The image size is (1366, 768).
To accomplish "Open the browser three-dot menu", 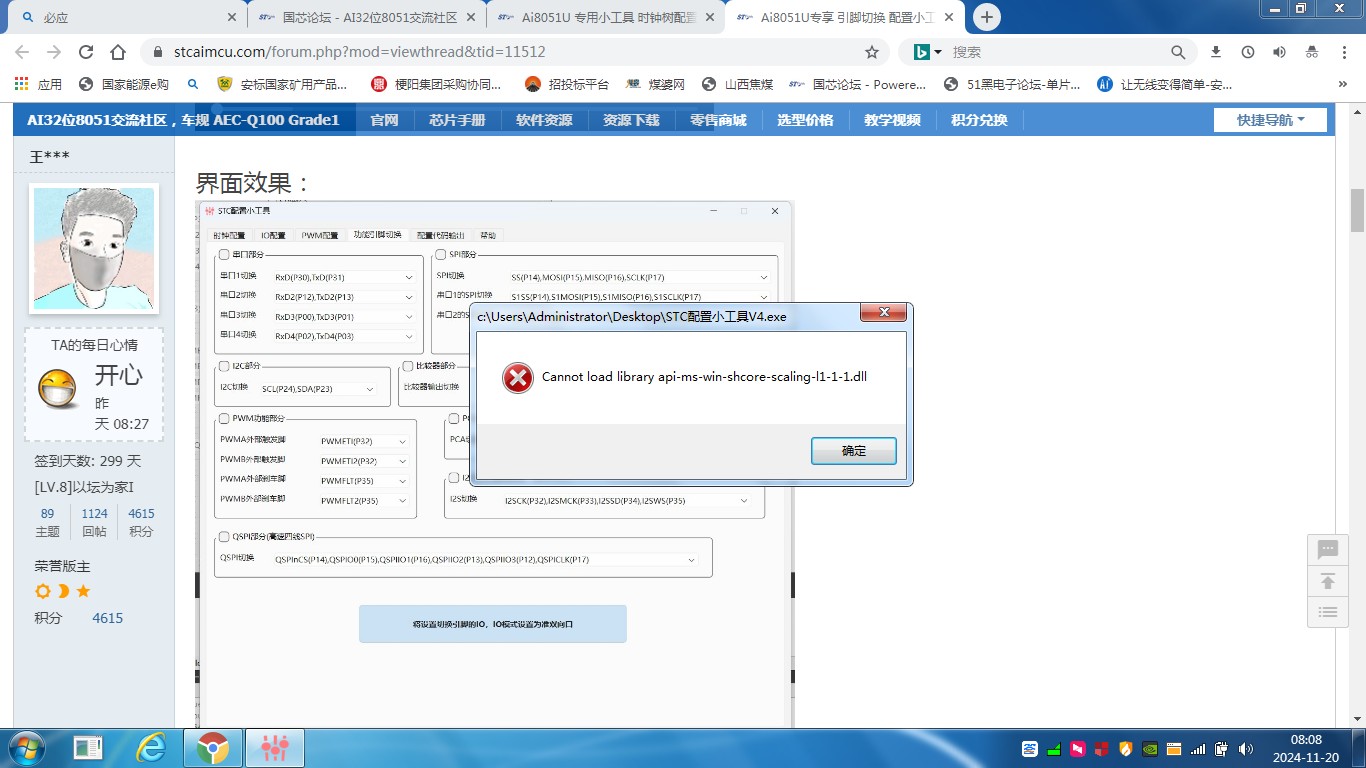I will pyautogui.click(x=1343, y=52).
